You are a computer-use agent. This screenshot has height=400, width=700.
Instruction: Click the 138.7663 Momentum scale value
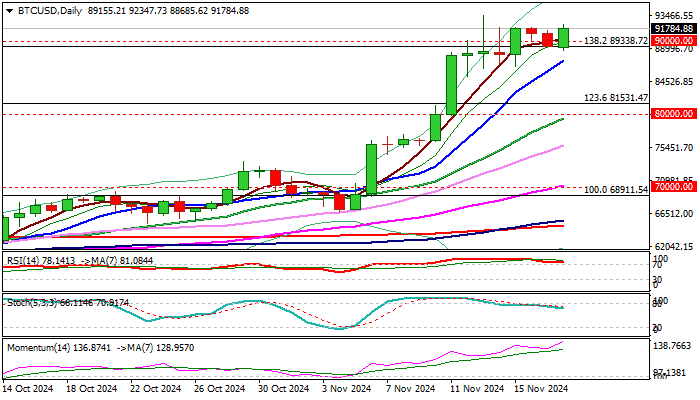click(x=672, y=346)
